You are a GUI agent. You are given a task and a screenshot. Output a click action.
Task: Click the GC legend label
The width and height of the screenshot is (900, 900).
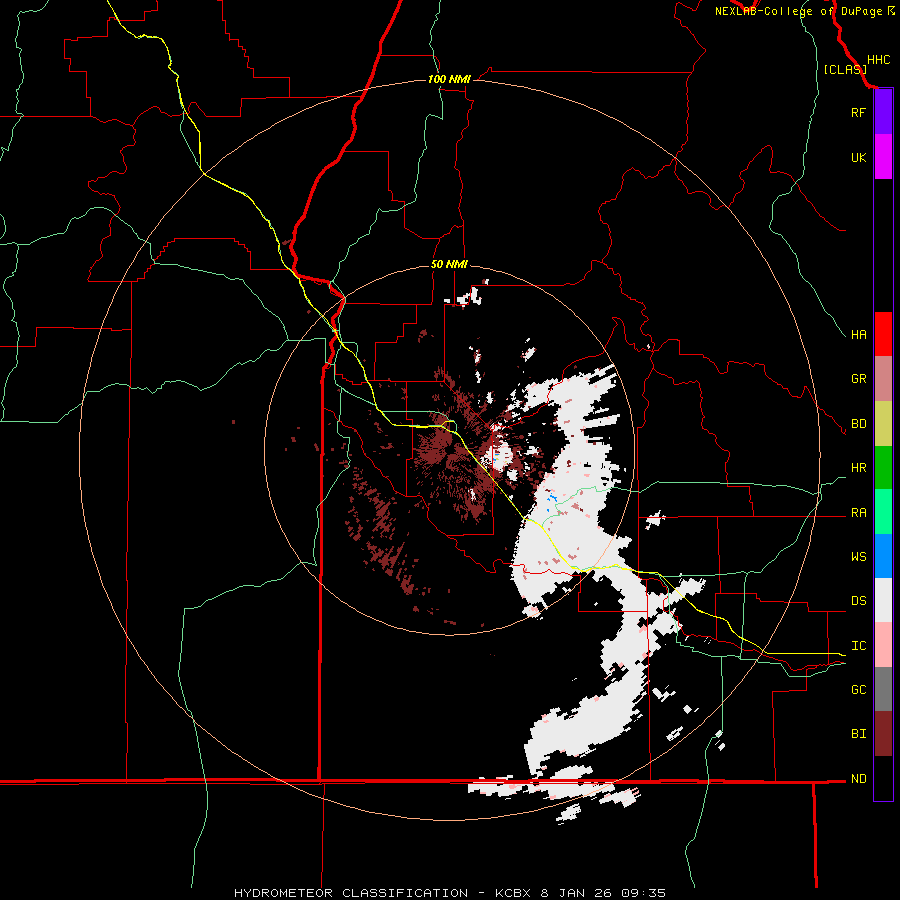click(858, 690)
